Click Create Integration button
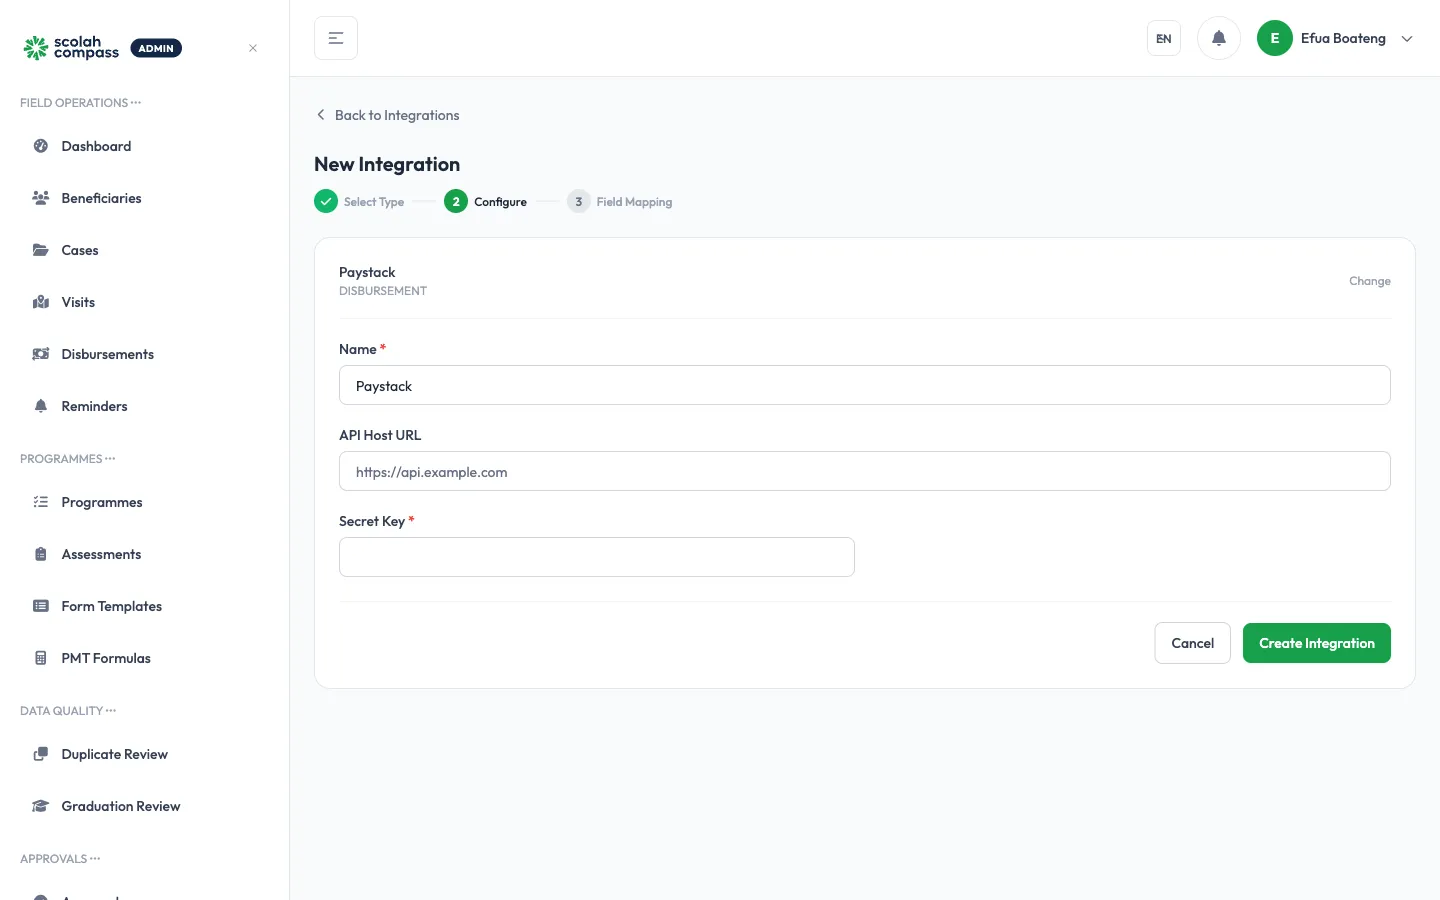 (x=1317, y=643)
